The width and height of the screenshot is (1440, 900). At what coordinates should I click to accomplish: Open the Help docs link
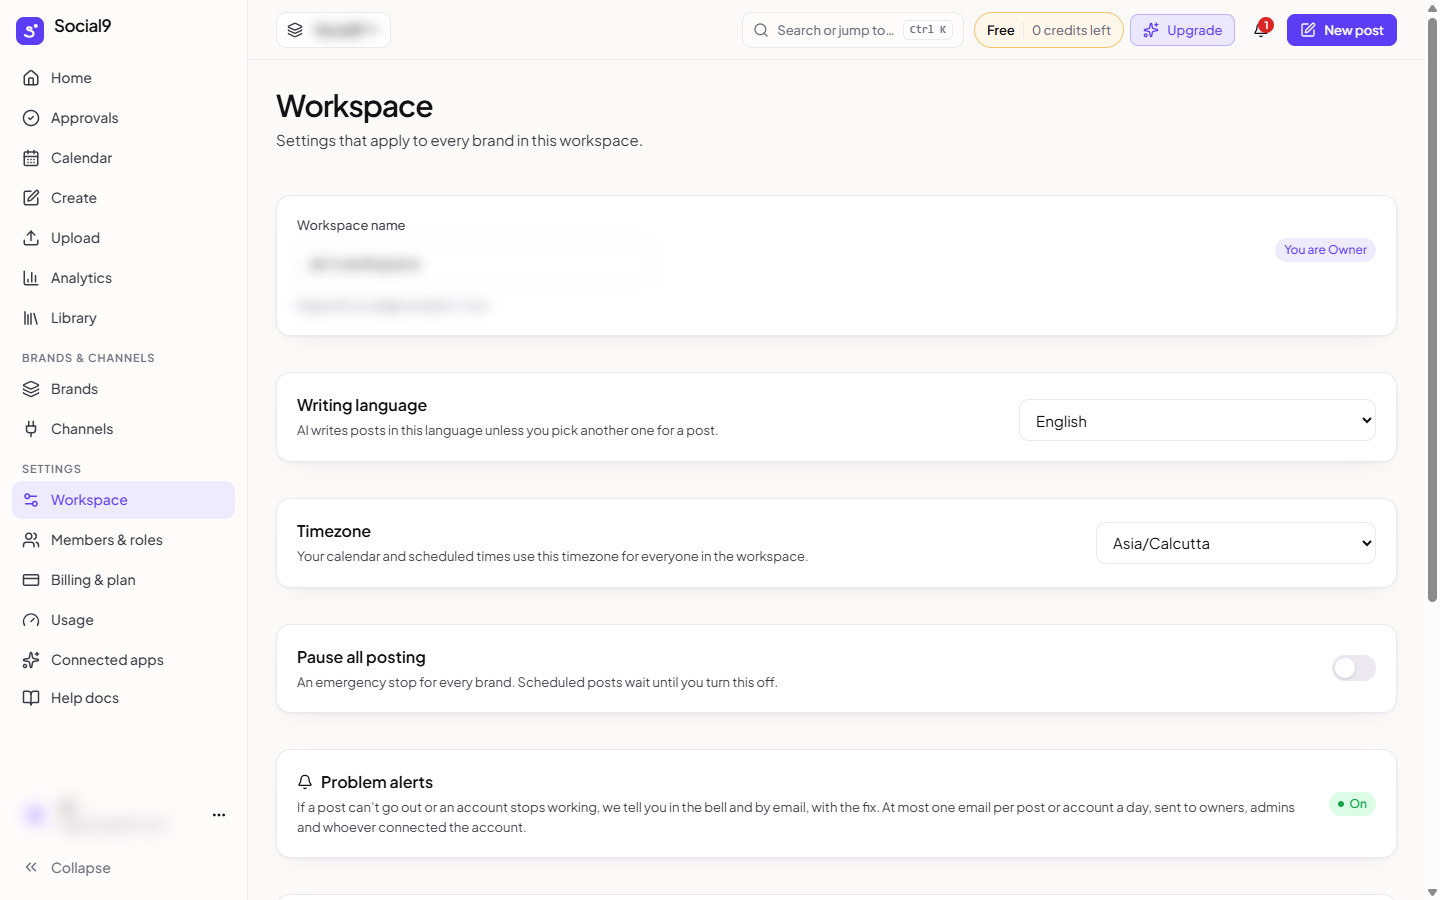[123, 698]
